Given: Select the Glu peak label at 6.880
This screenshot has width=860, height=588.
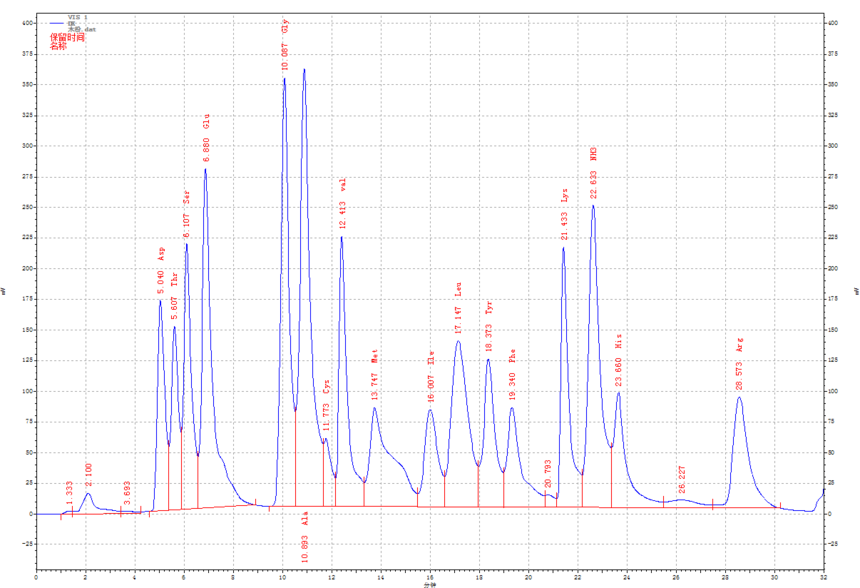Looking at the screenshot, I should 206,138.
